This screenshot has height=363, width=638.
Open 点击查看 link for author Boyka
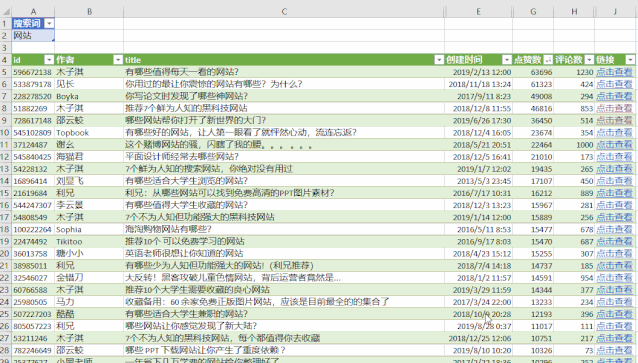tap(614, 96)
